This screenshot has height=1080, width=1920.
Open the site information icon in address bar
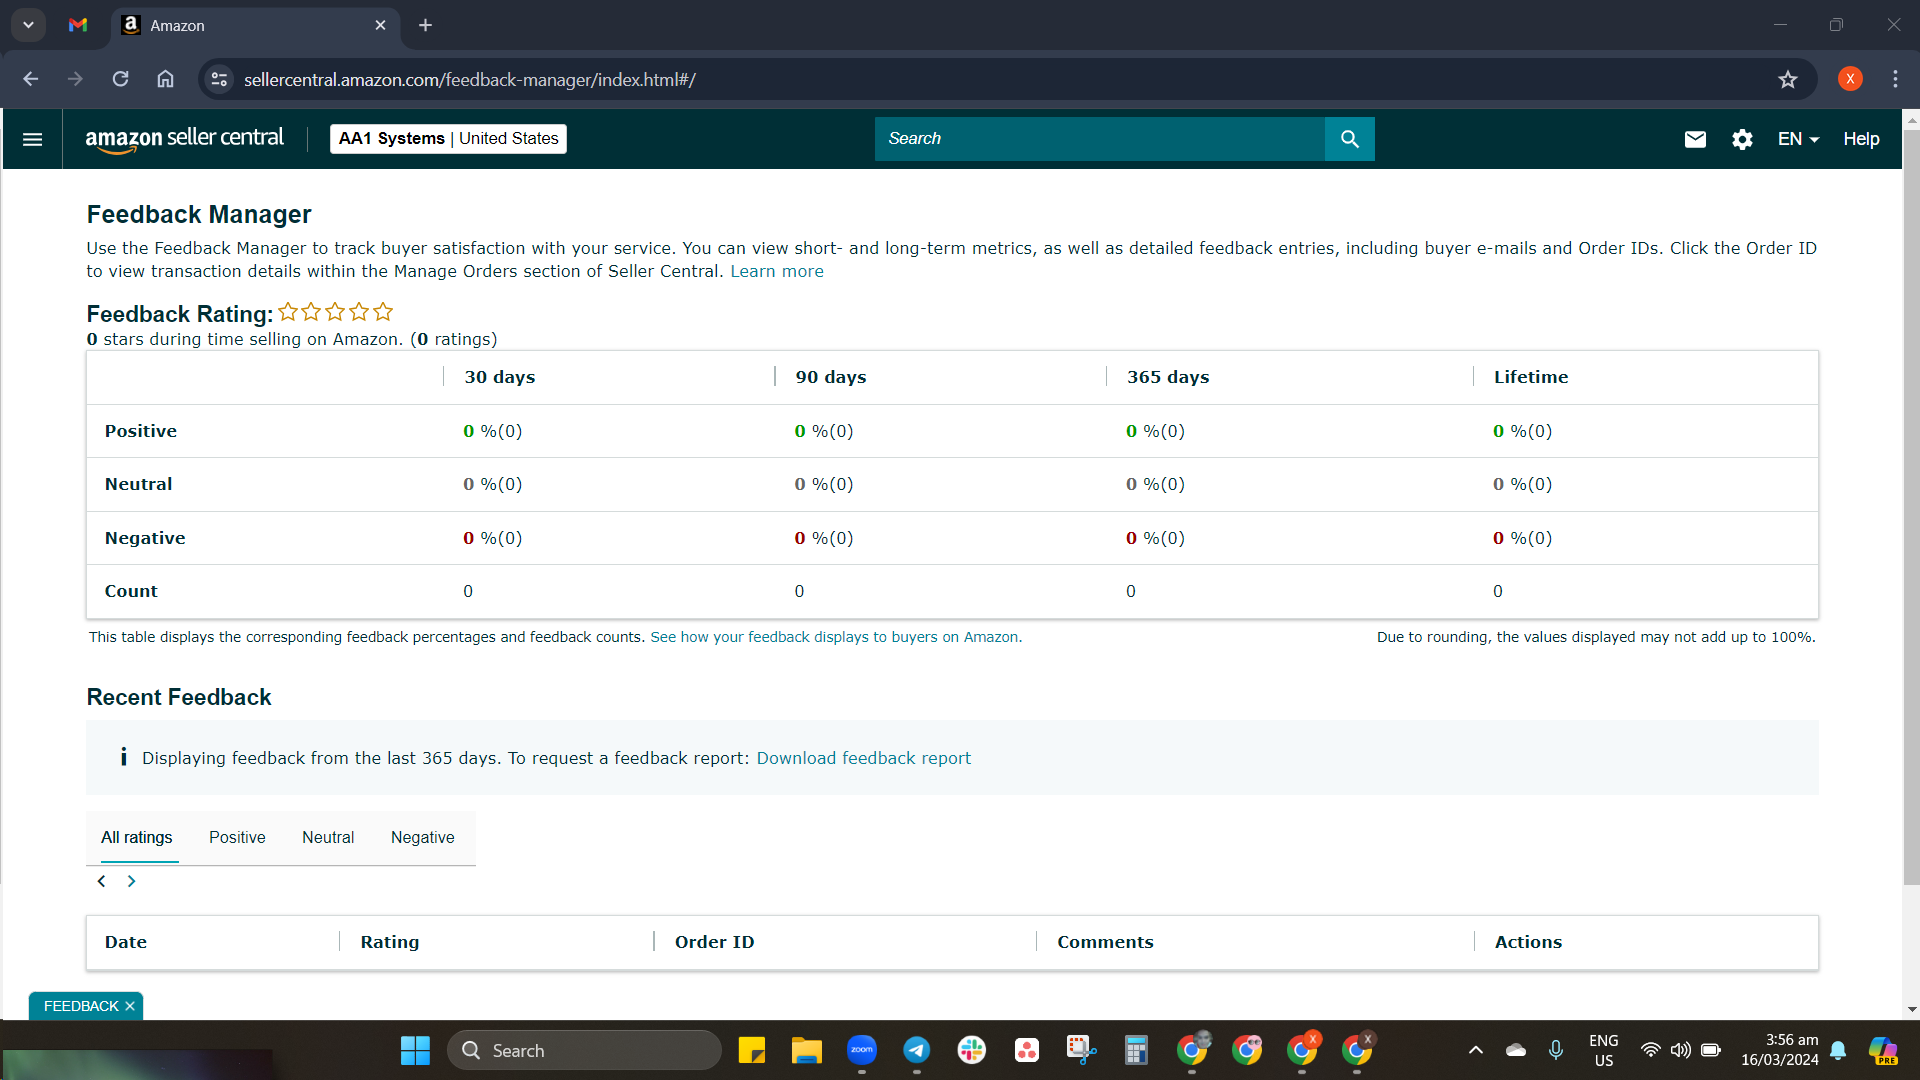coord(220,79)
